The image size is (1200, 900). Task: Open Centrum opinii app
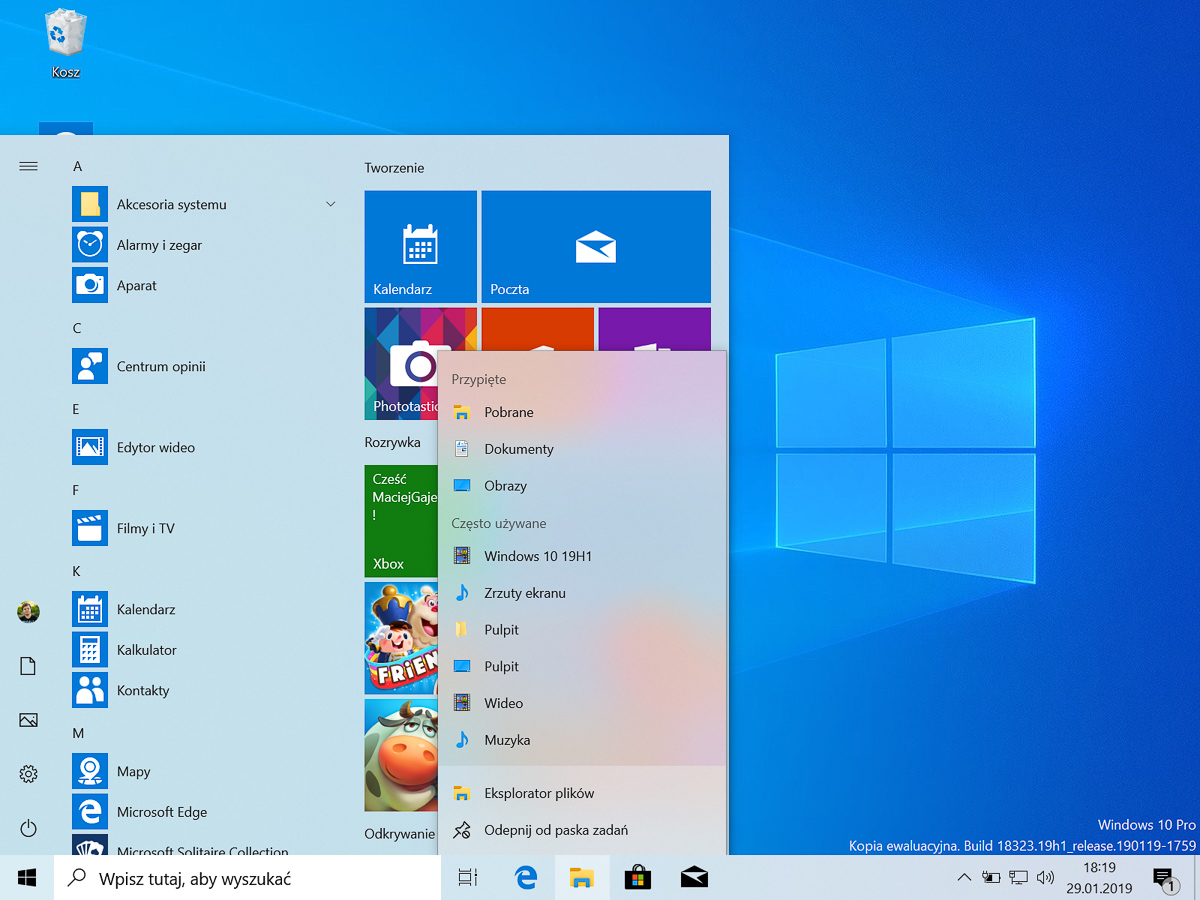(205, 366)
